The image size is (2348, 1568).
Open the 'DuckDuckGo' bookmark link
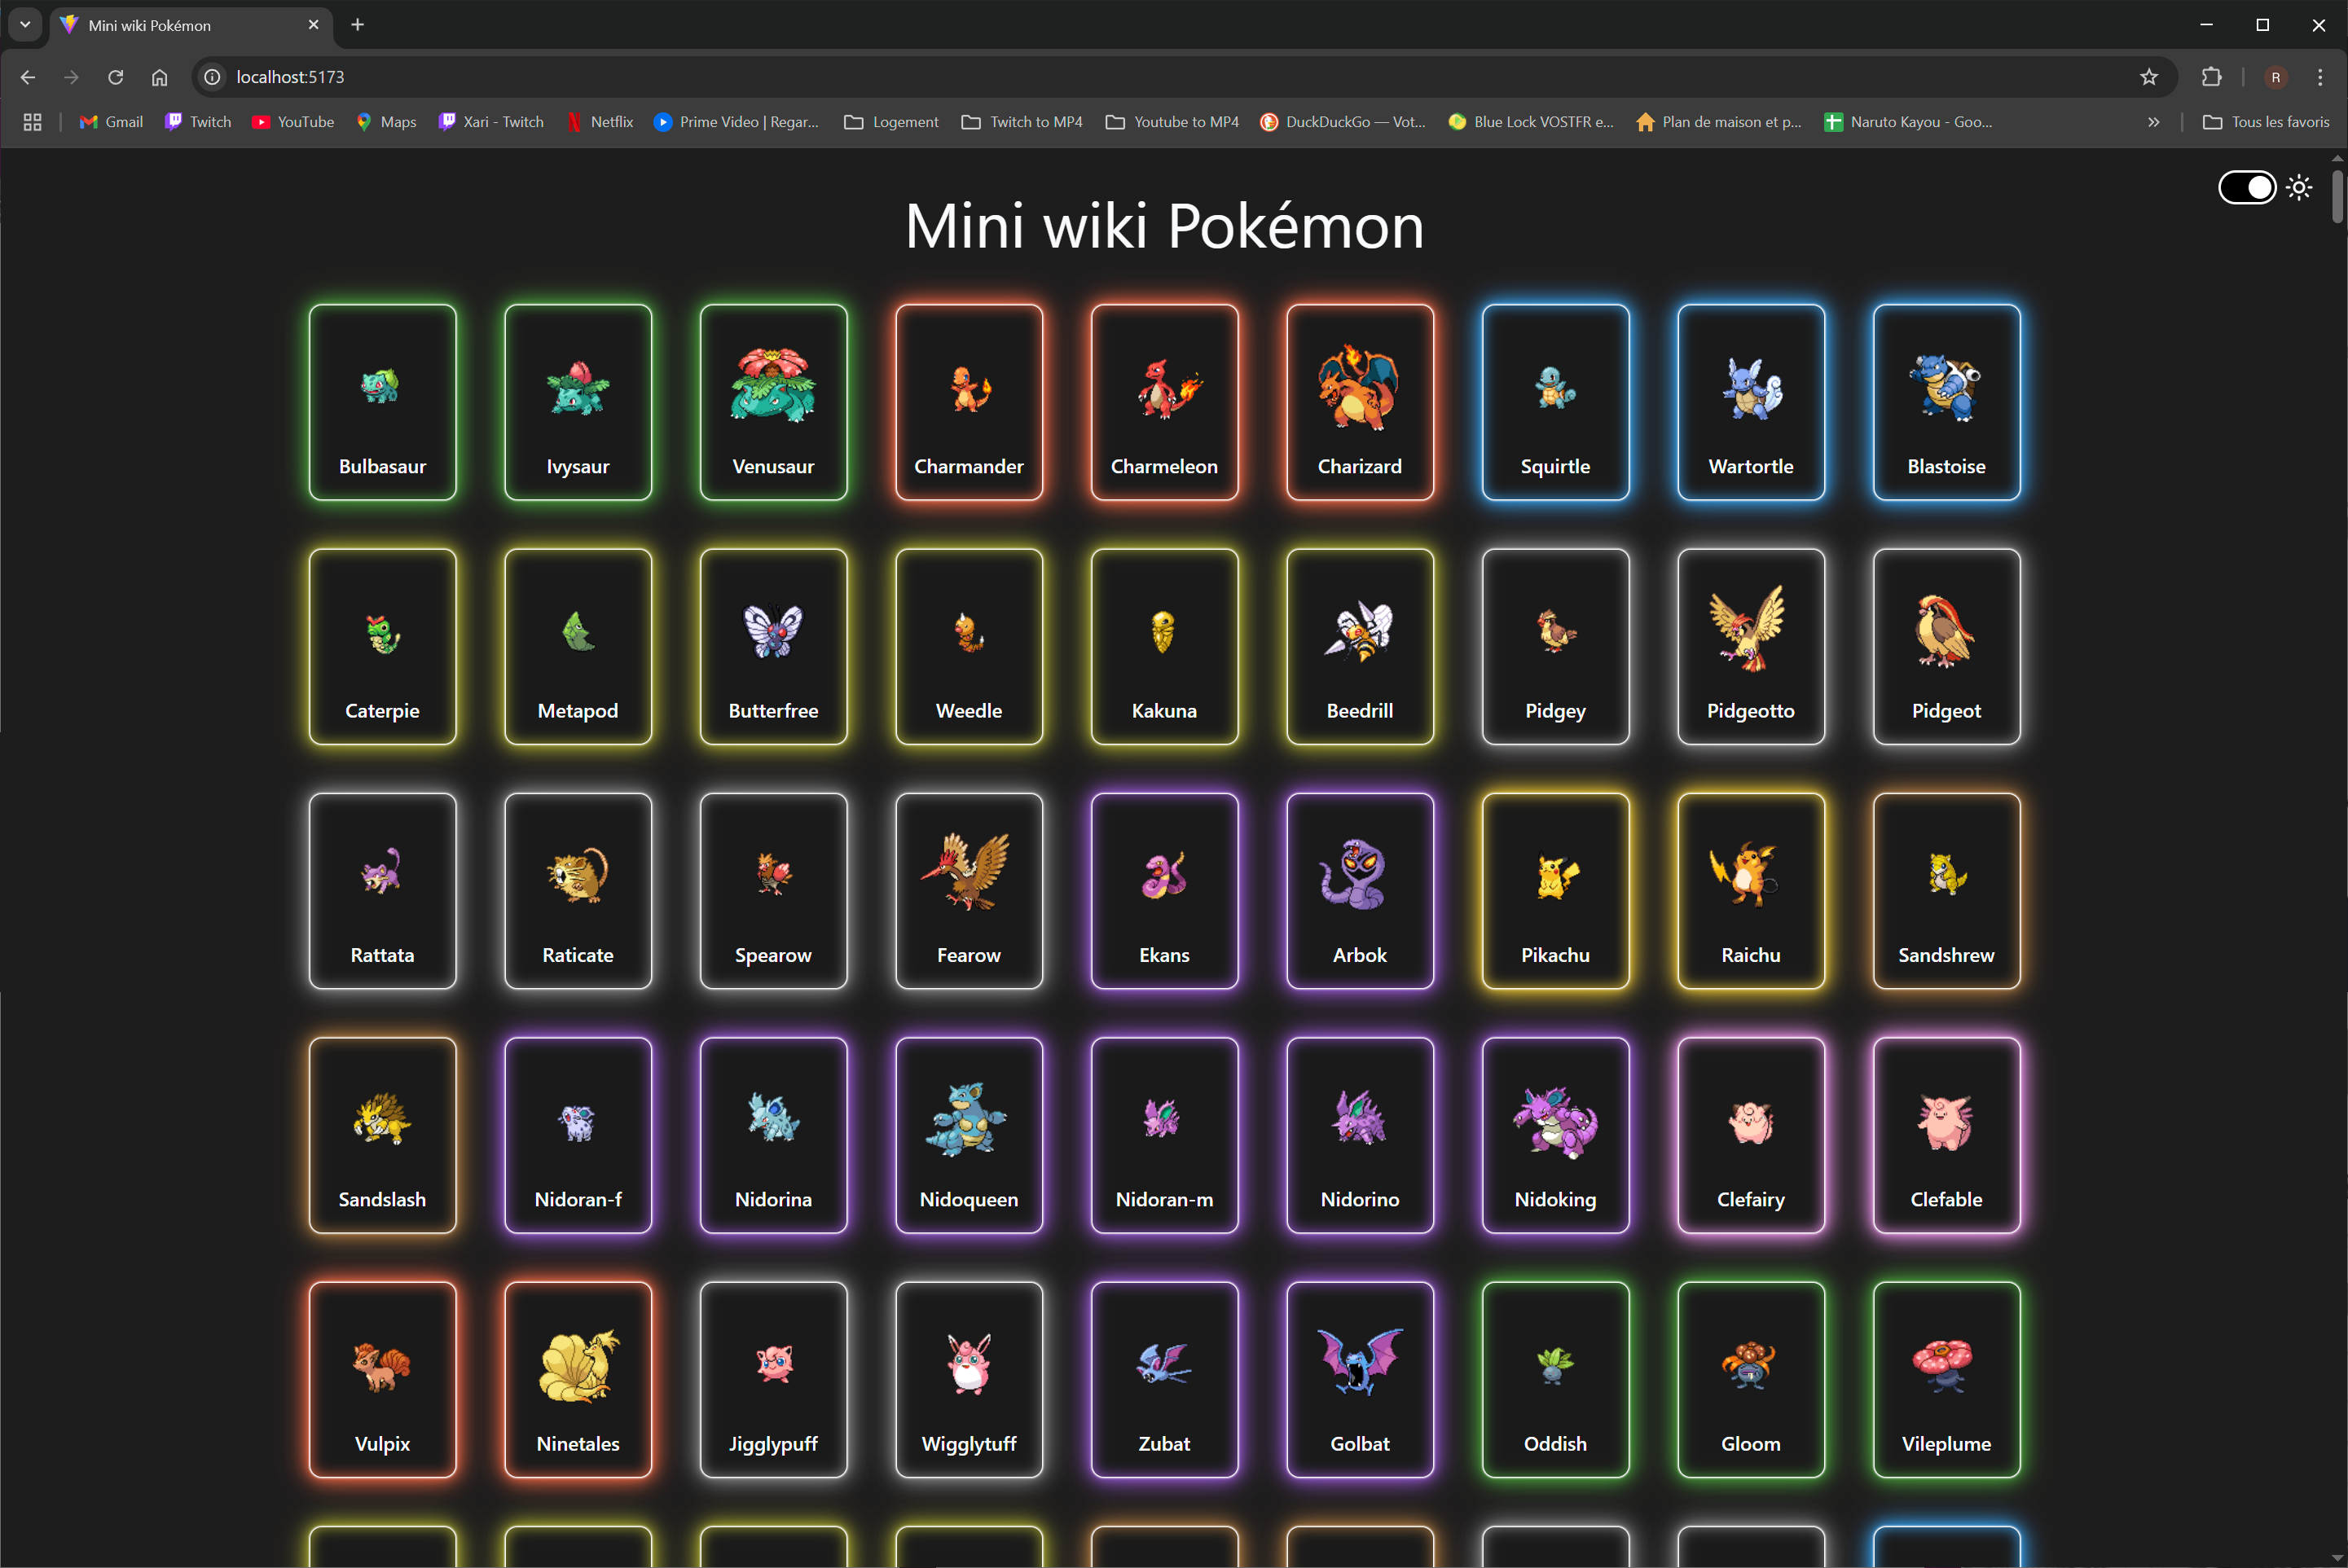1343,121
